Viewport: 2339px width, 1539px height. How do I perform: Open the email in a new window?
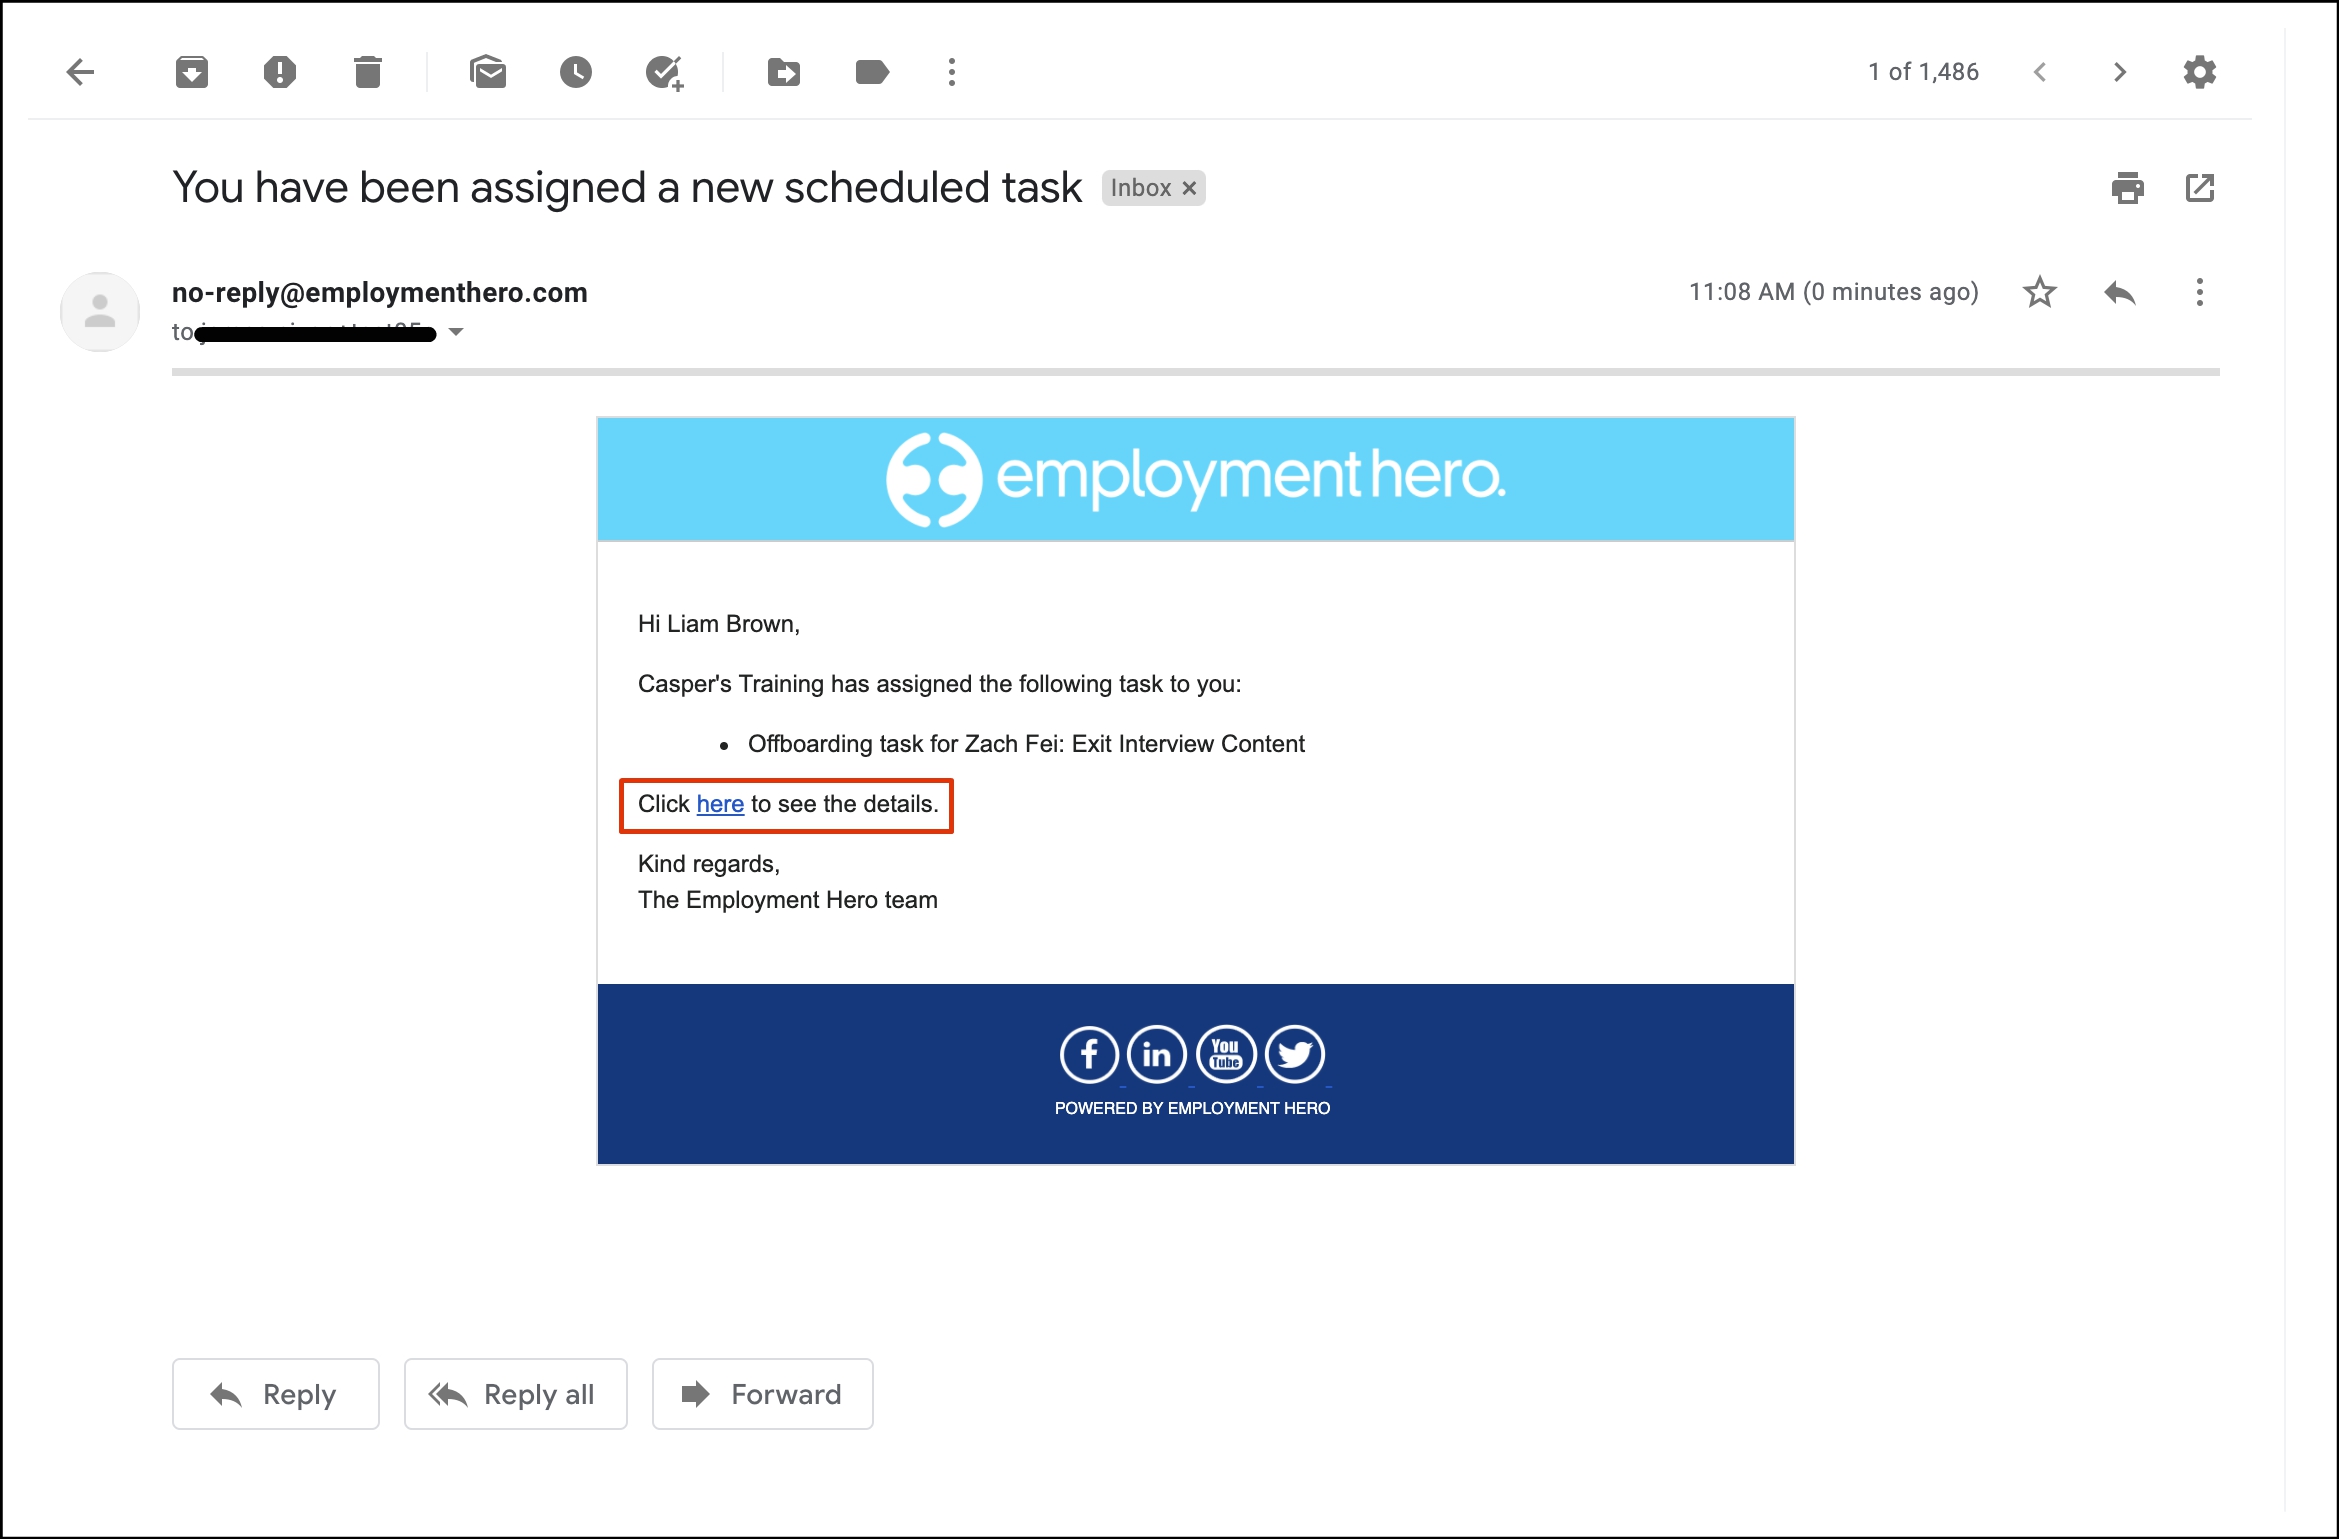[x=2199, y=188]
